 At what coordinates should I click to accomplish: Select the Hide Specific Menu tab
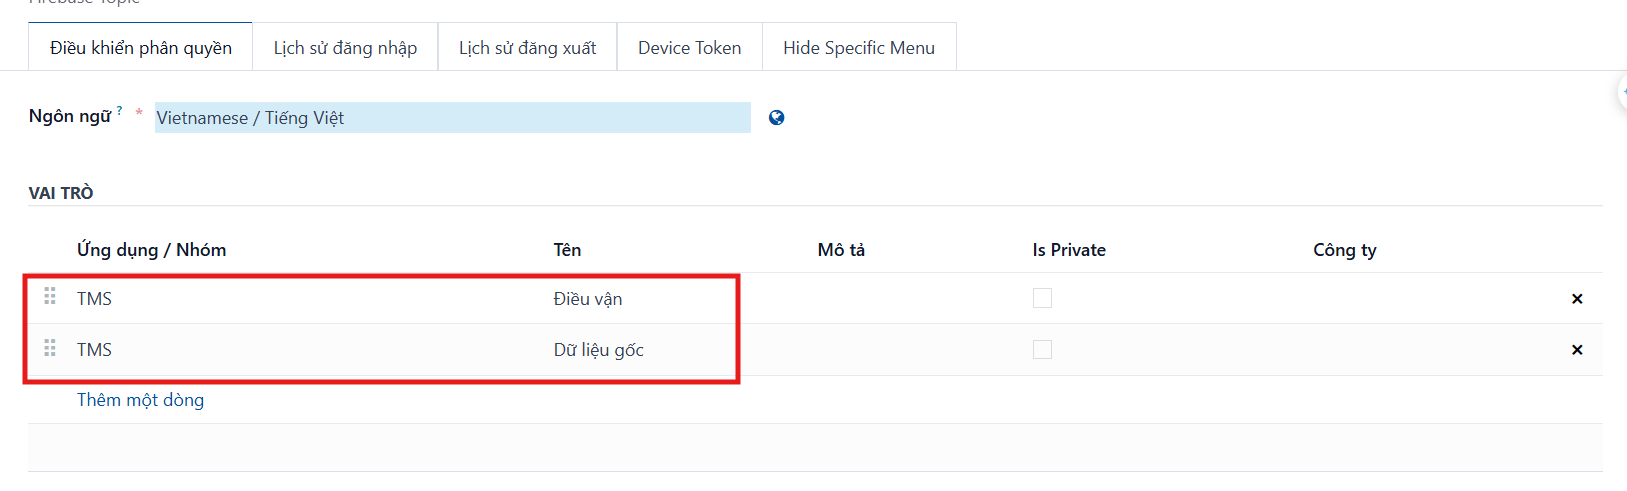[x=859, y=47]
